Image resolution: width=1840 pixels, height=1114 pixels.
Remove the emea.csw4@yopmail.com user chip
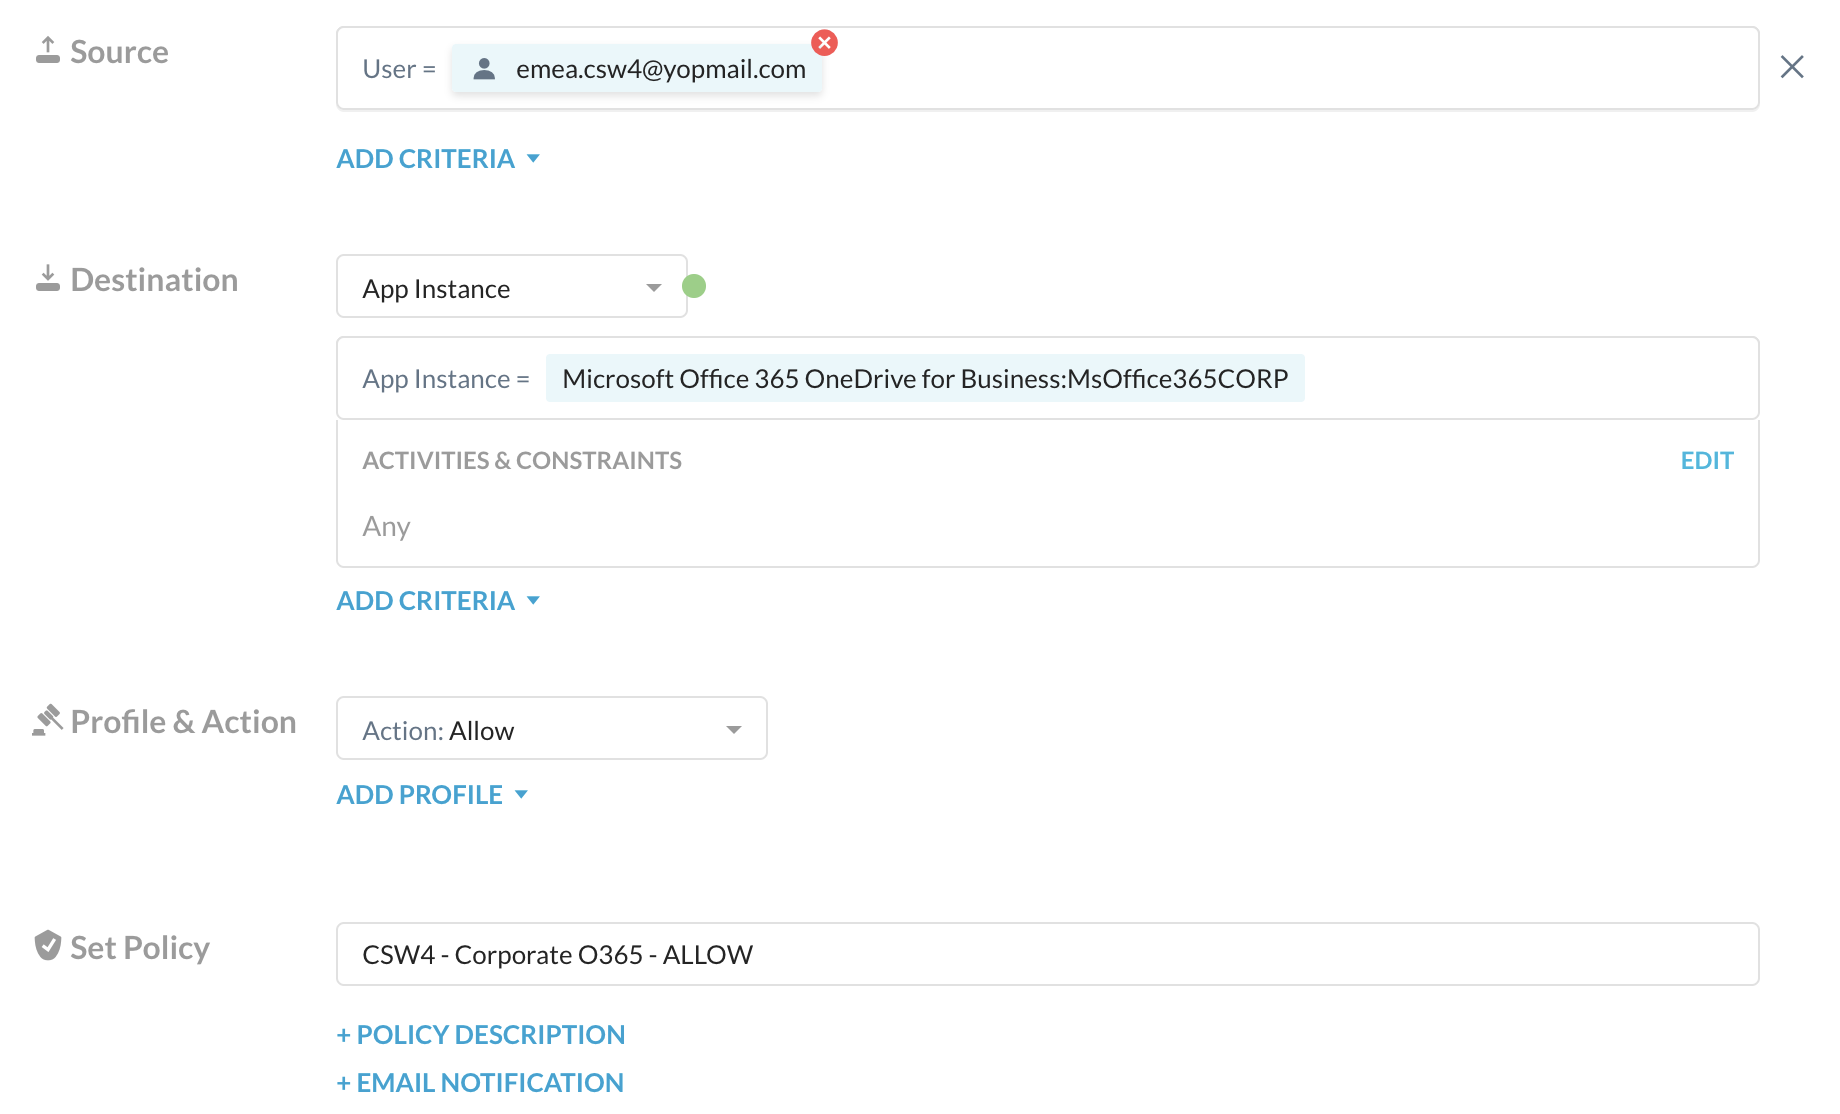coord(824,43)
